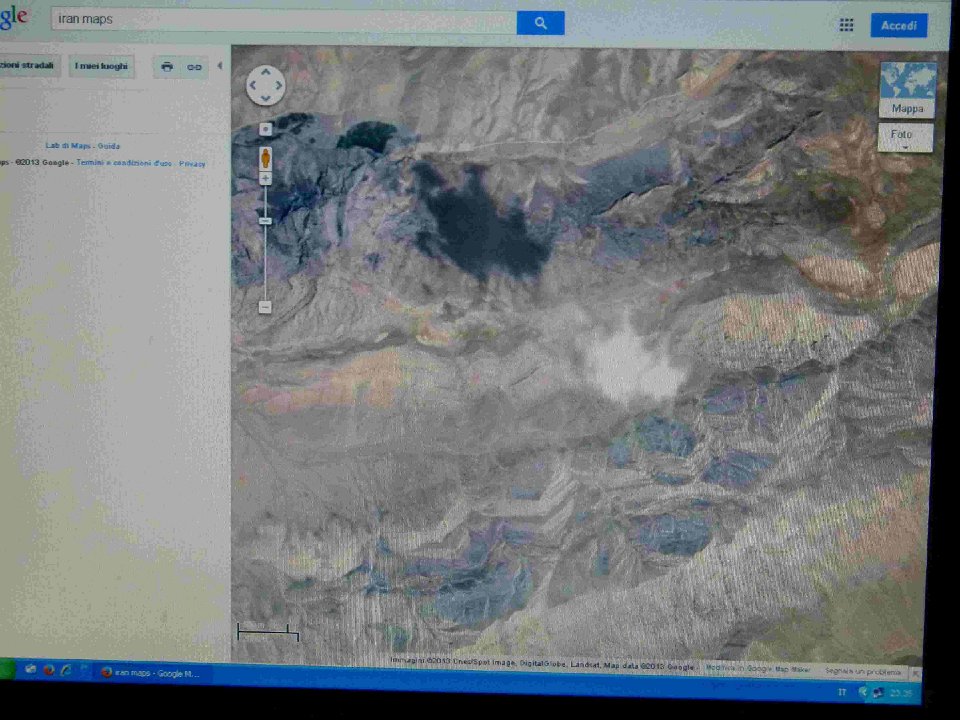This screenshot has width=960, height=720.
Task: Zoom in with the plus button
Action: tap(265, 178)
